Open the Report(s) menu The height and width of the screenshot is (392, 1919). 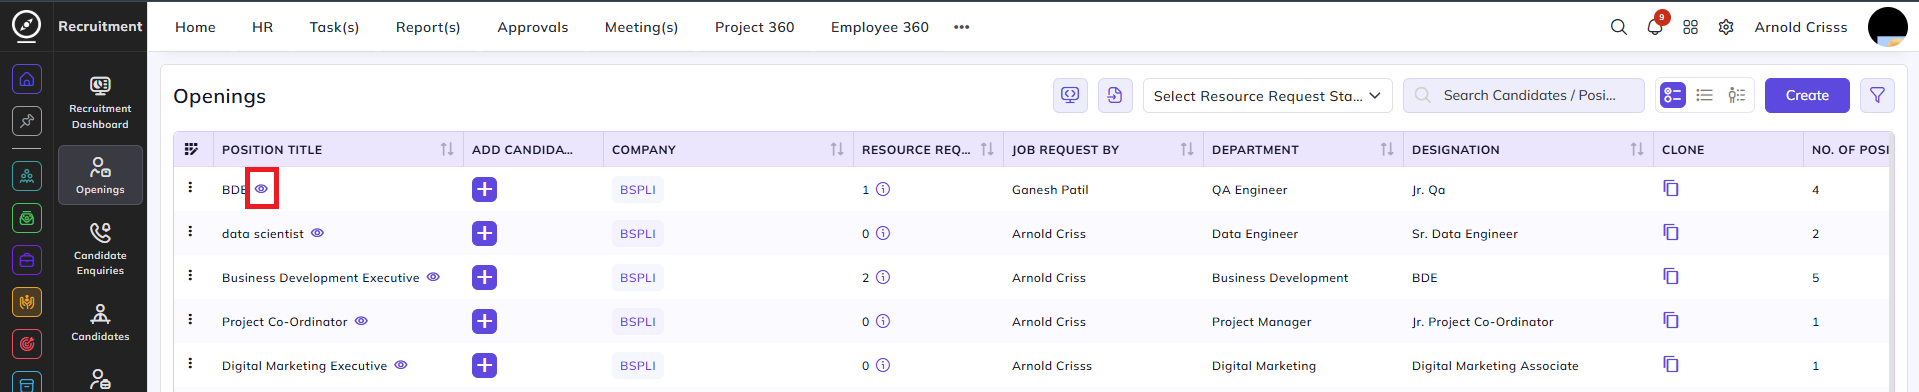click(x=428, y=27)
